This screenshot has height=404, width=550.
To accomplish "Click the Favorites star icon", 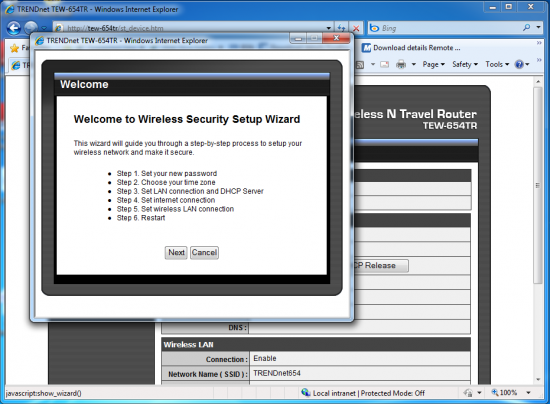I will tap(14, 48).
